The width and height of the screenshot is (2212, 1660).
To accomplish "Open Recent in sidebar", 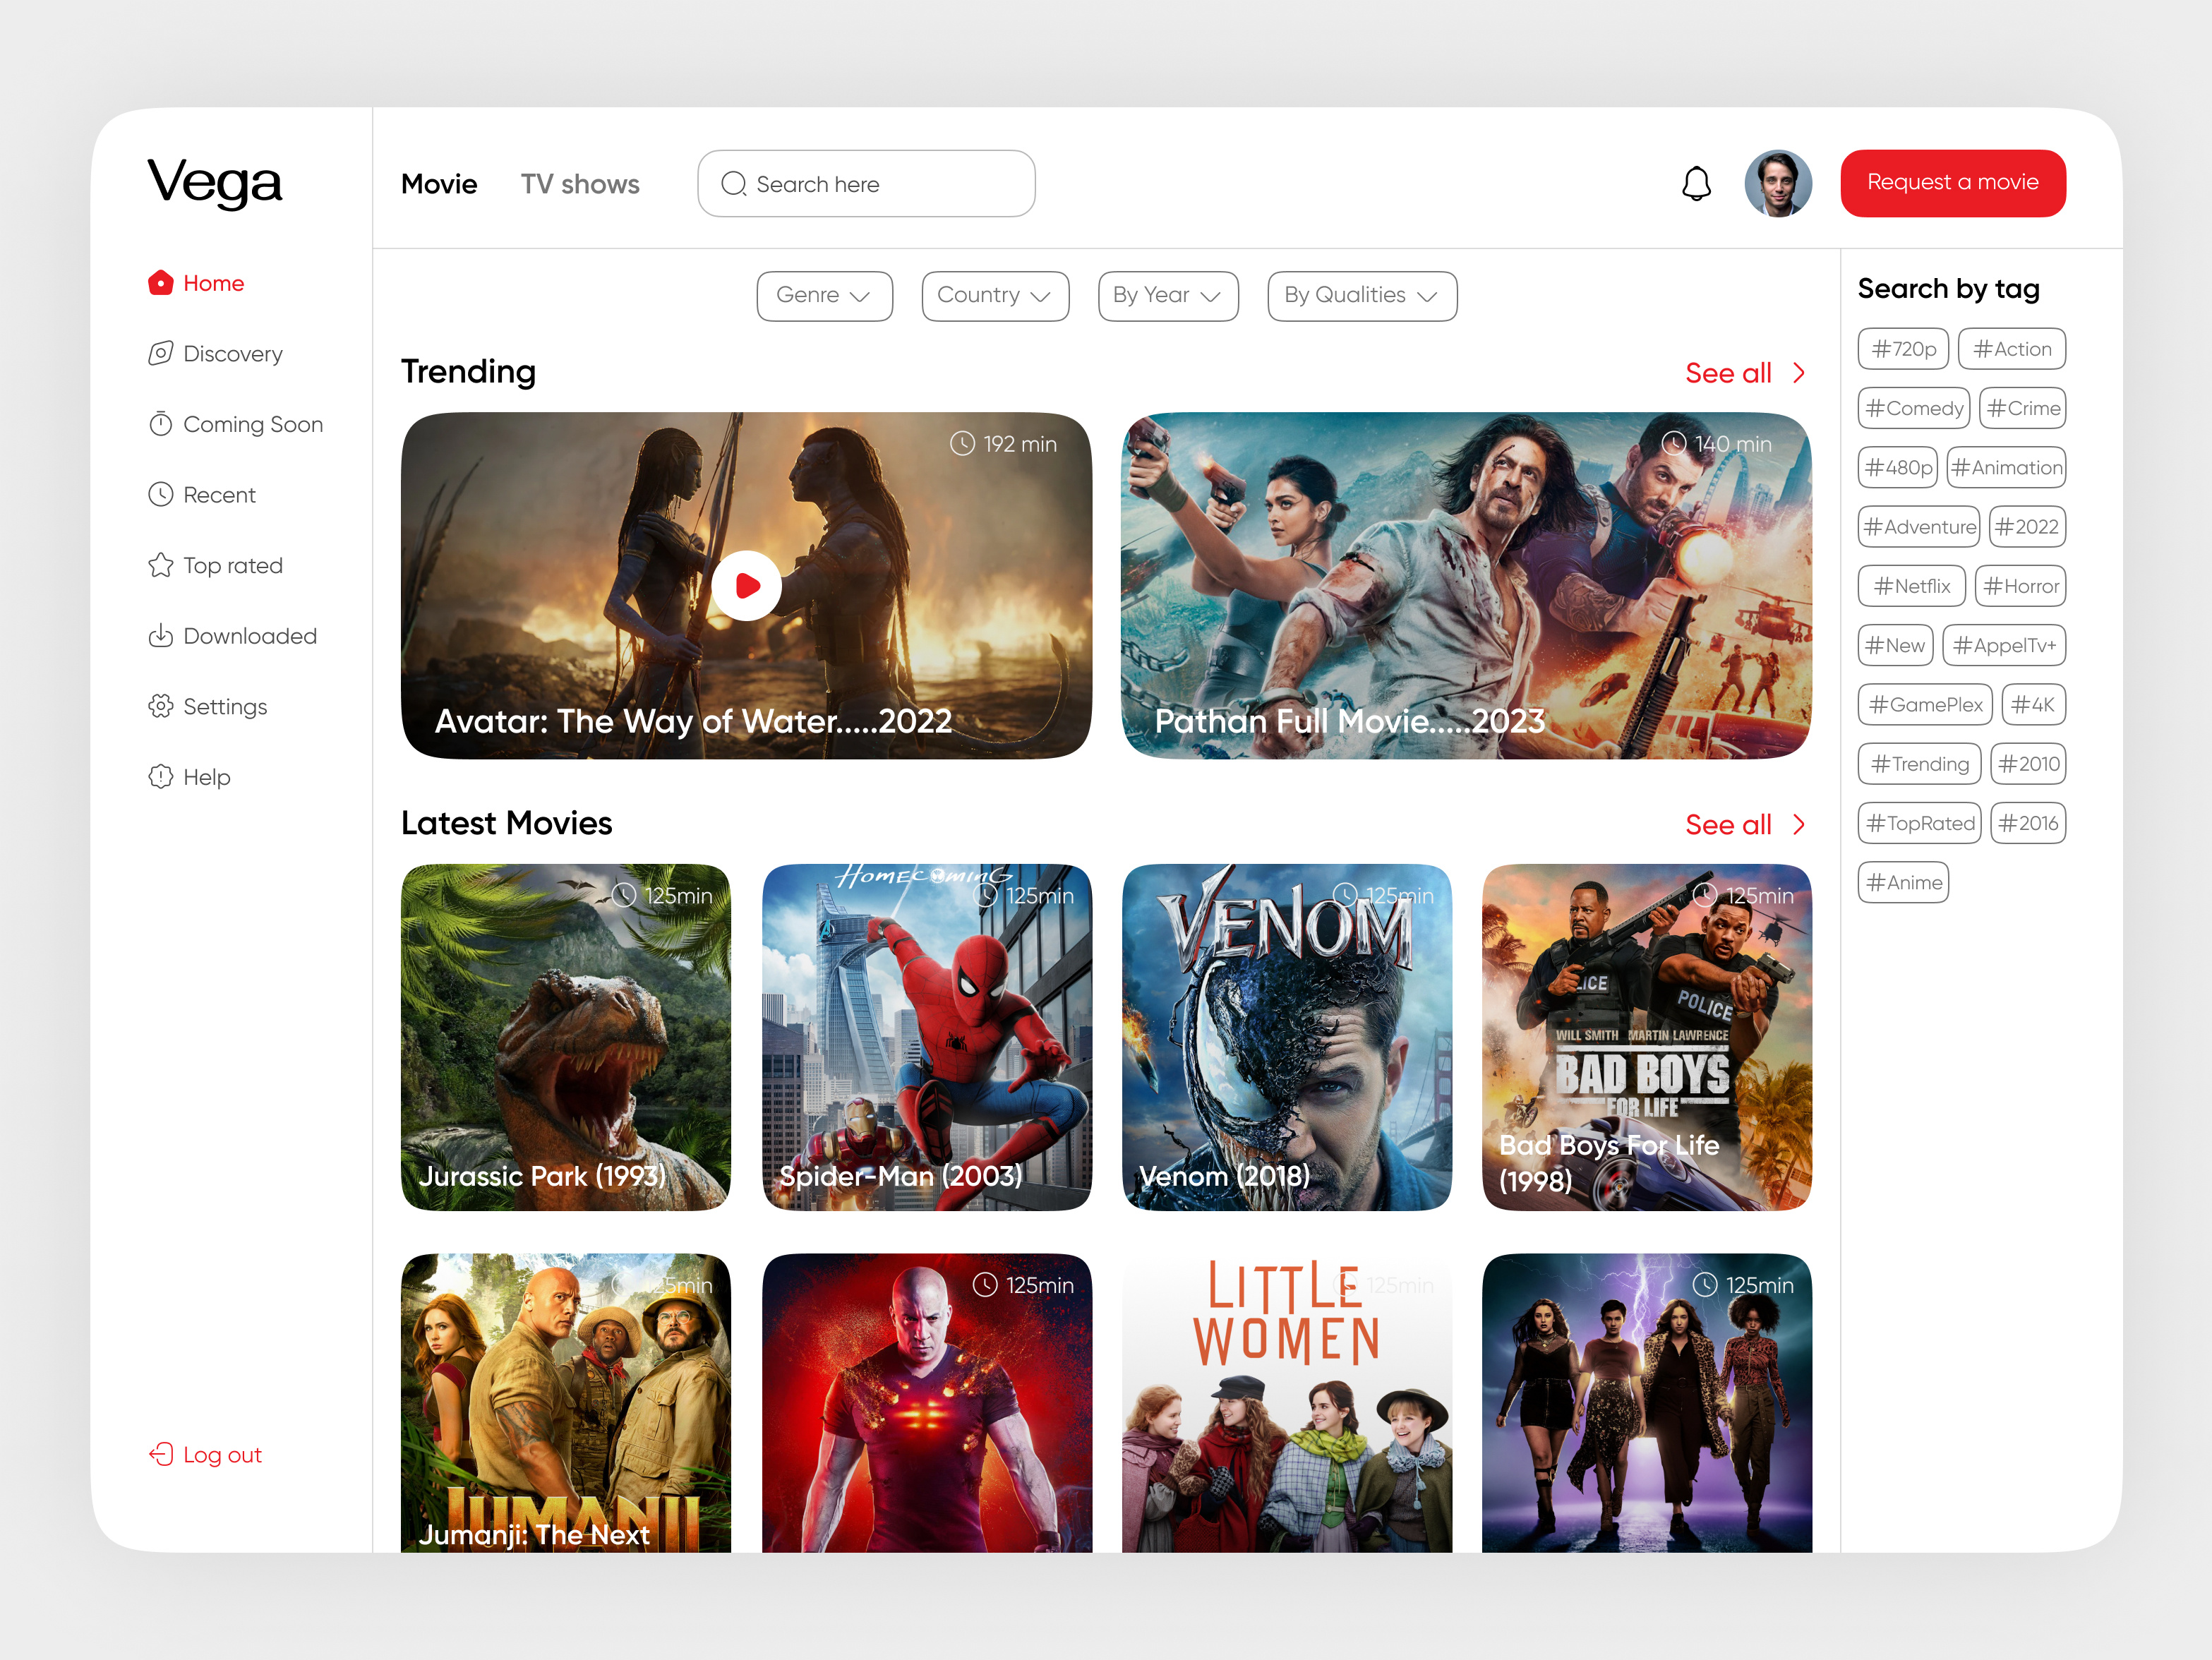I will tap(202, 495).
